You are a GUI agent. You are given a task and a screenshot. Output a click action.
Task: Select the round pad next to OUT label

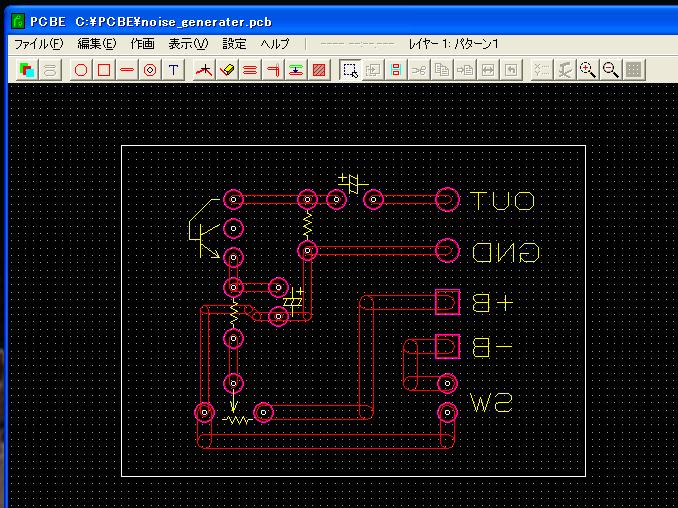point(447,200)
